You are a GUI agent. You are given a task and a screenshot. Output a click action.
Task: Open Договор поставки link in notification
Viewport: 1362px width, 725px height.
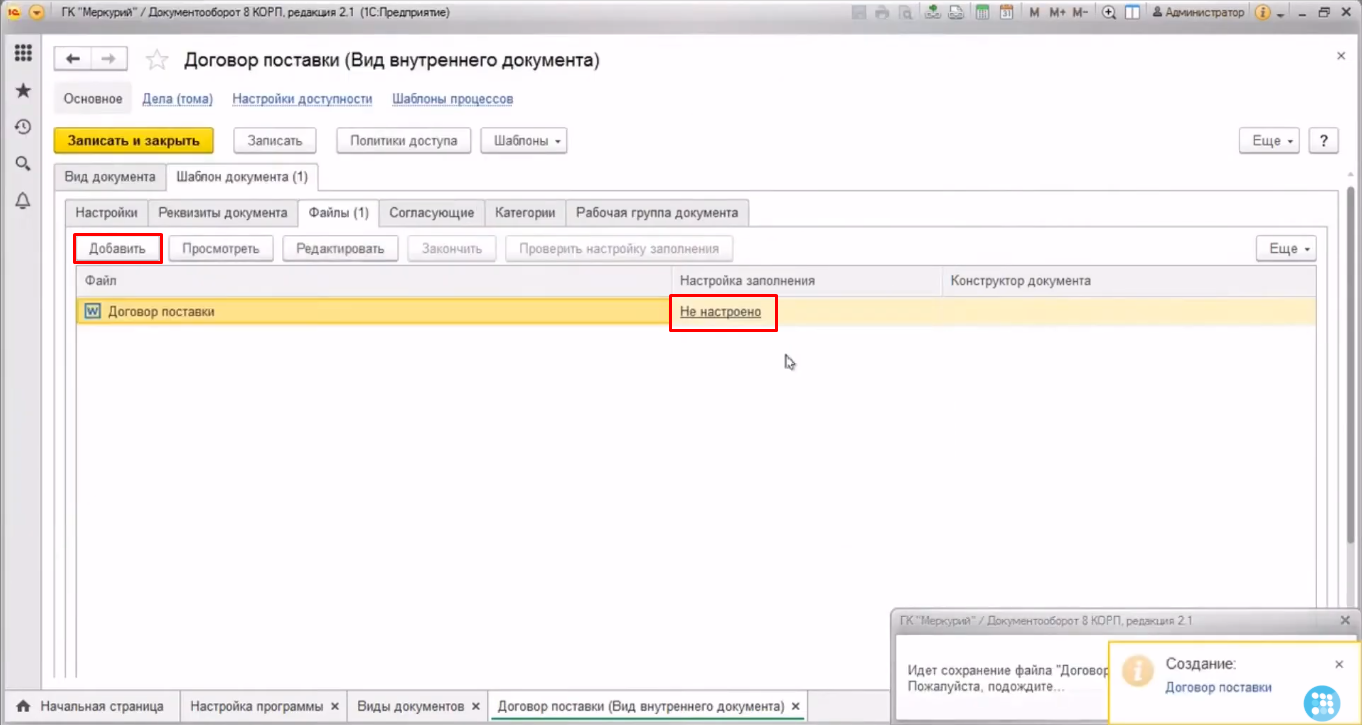click(x=1219, y=687)
